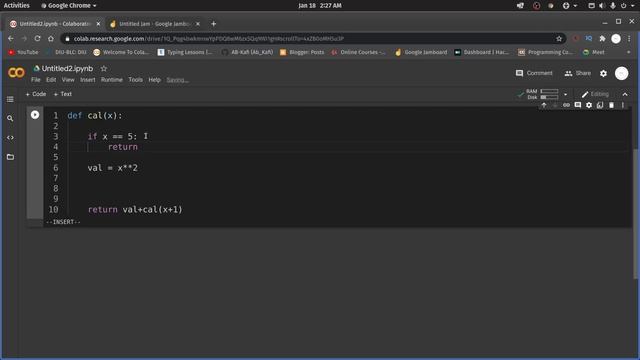Image resolution: width=640 pixels, height=360 pixels.
Task: Click the IQ extension icon
Action: pyautogui.click(x=589, y=38)
